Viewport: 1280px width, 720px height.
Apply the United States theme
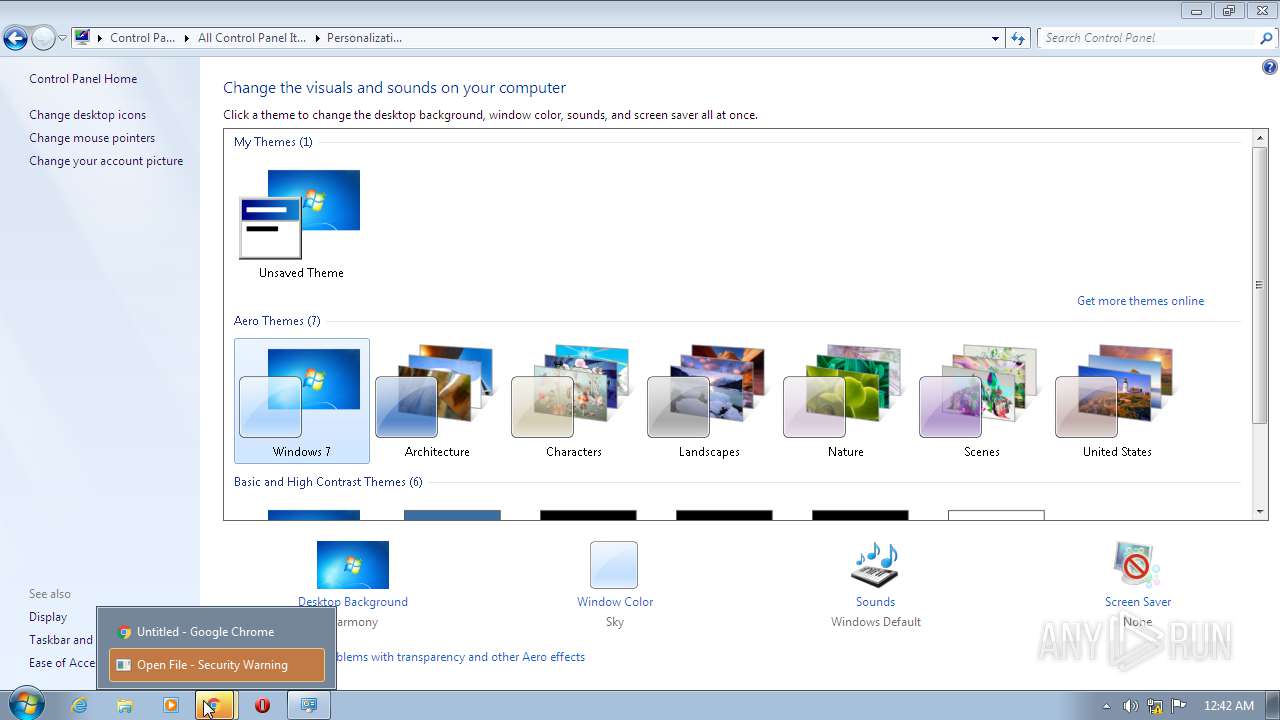pos(1117,401)
